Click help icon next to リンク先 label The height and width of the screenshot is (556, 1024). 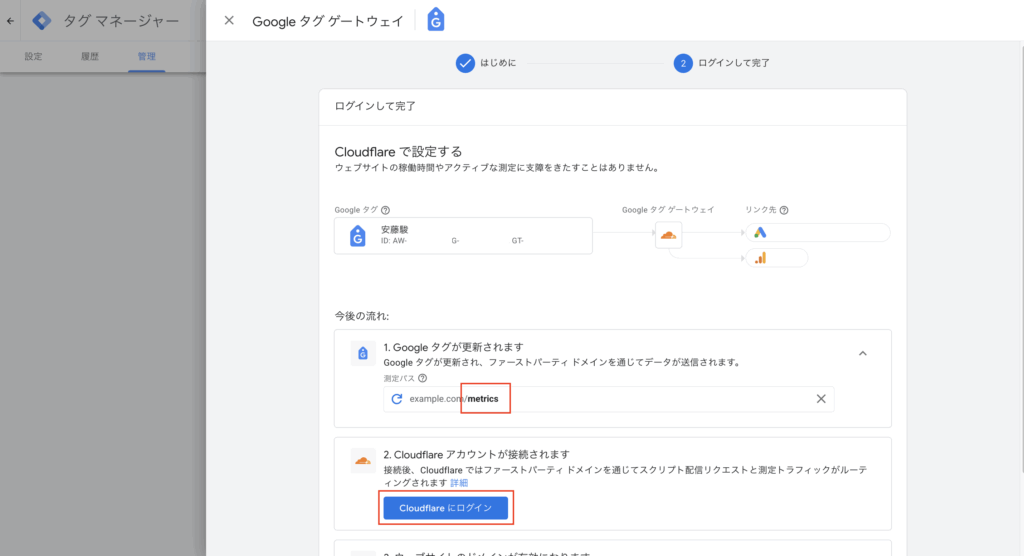click(x=784, y=210)
